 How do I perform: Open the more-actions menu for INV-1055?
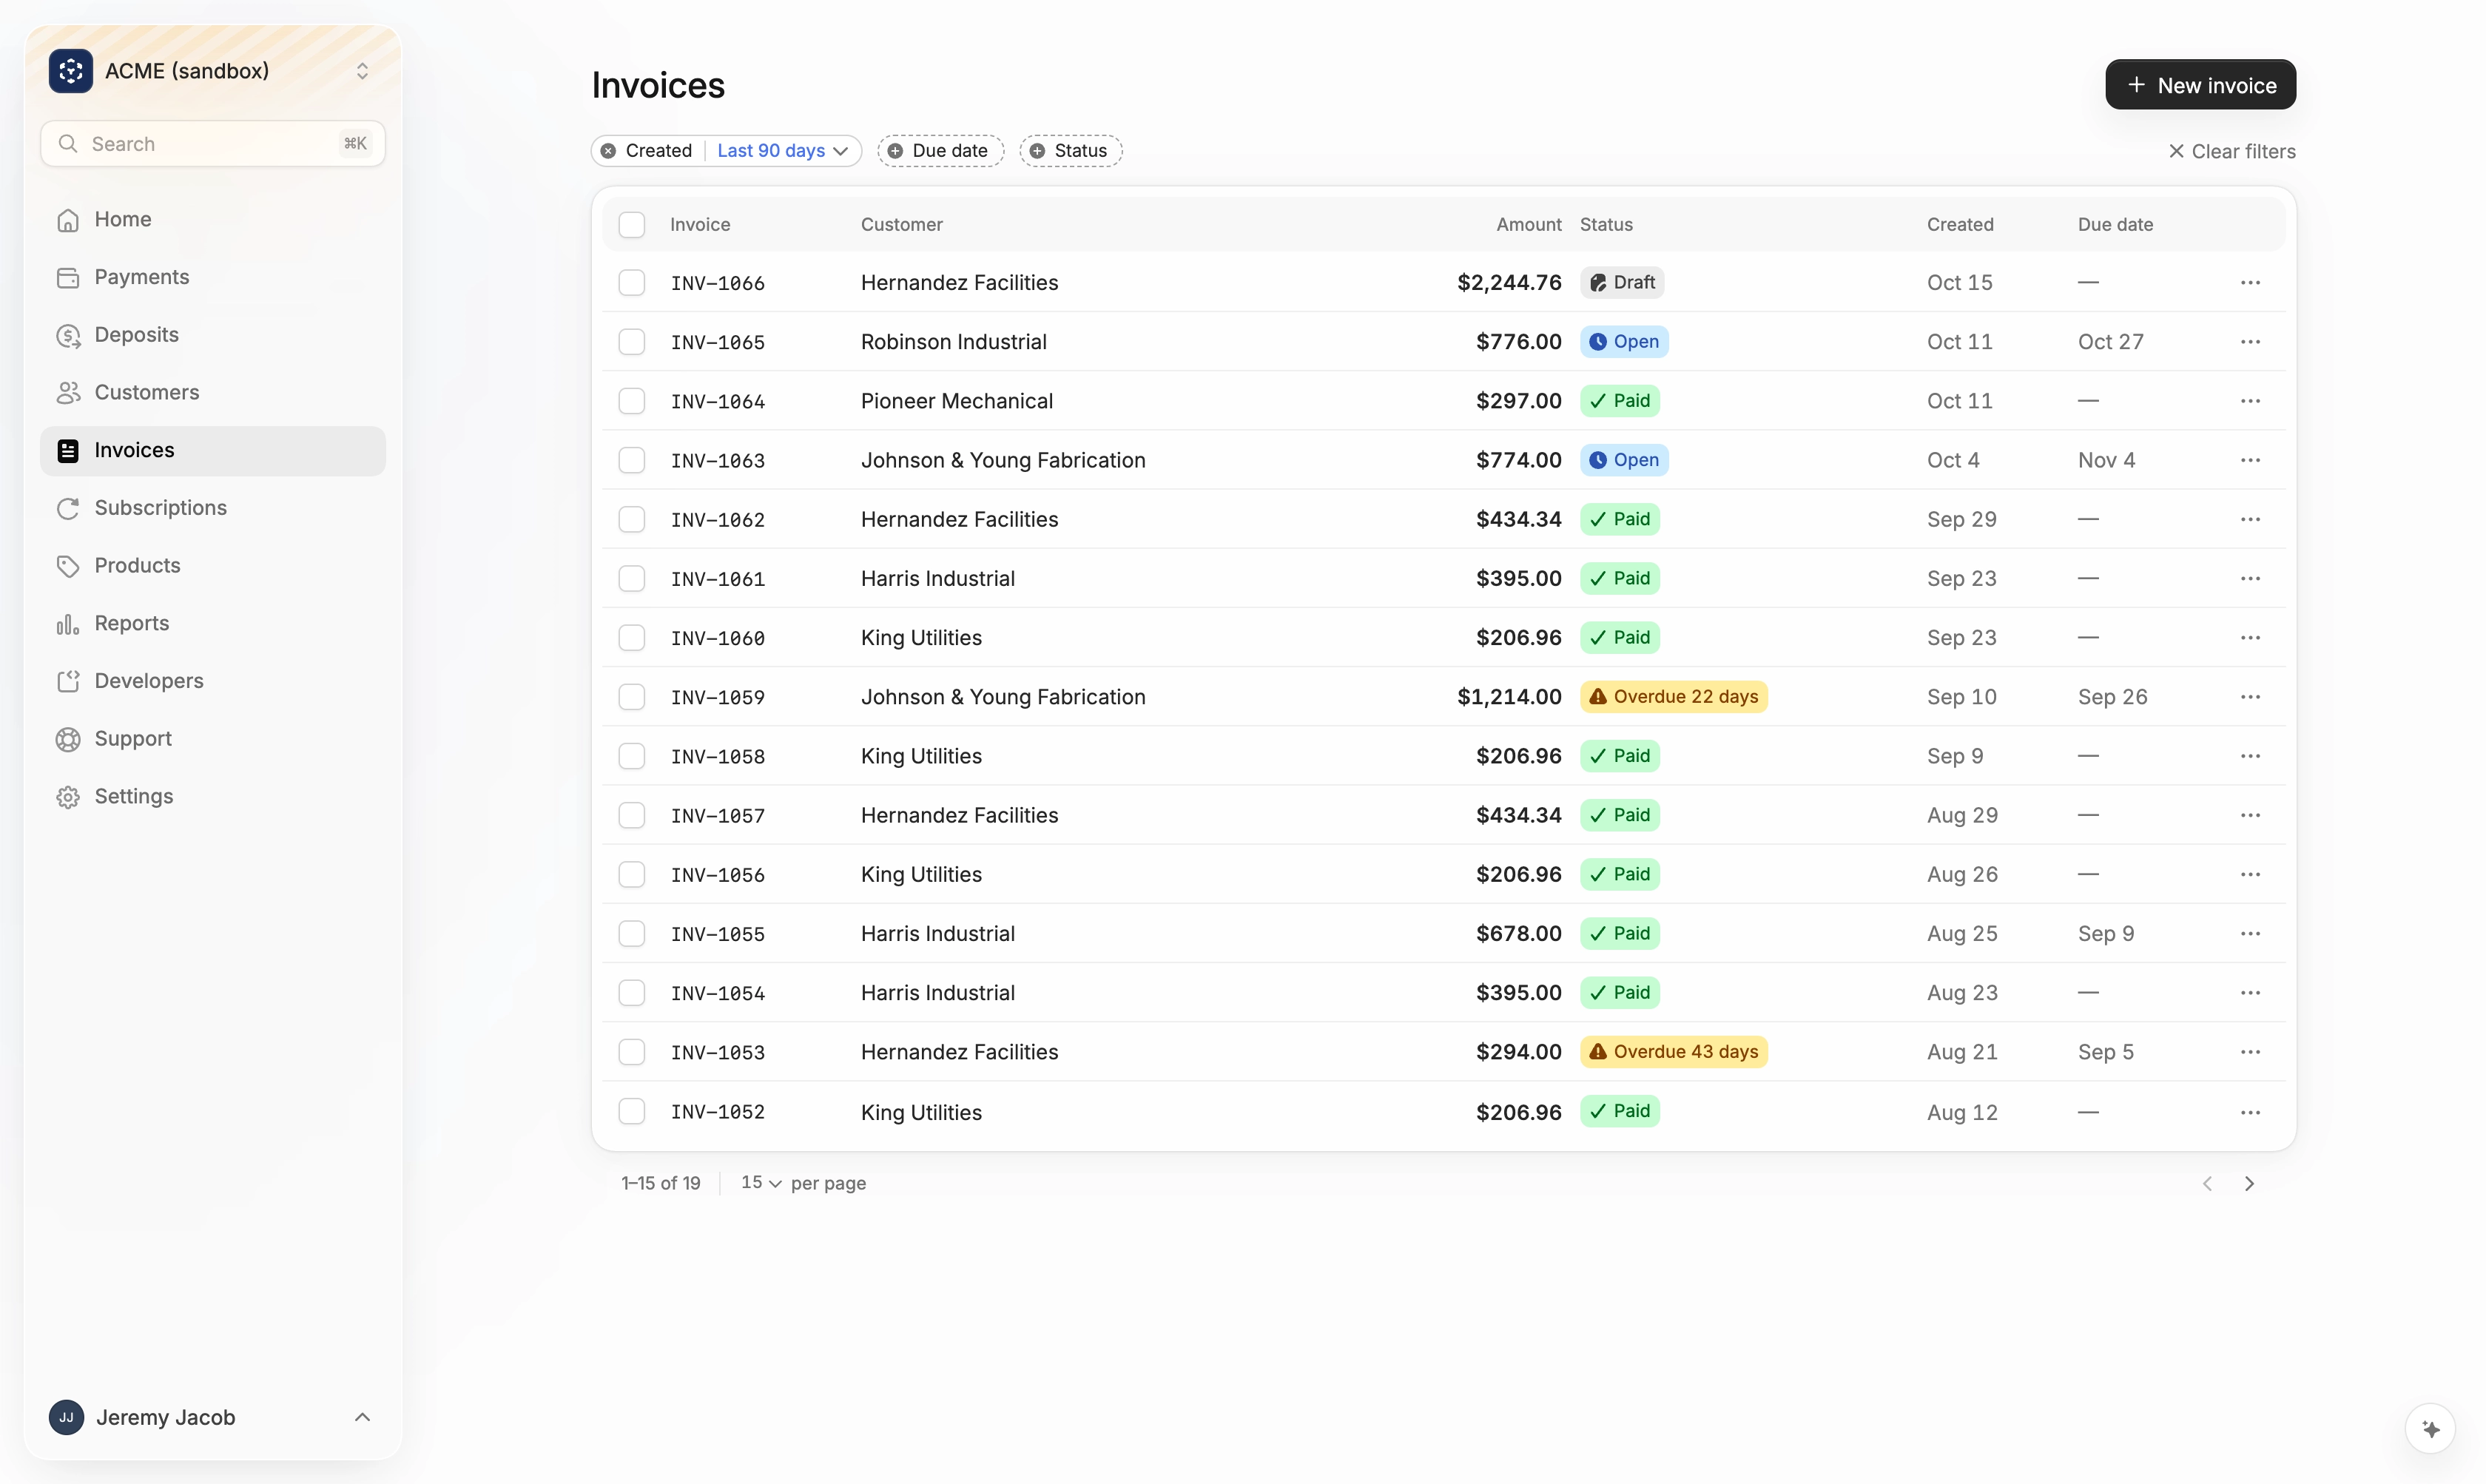click(2250, 933)
